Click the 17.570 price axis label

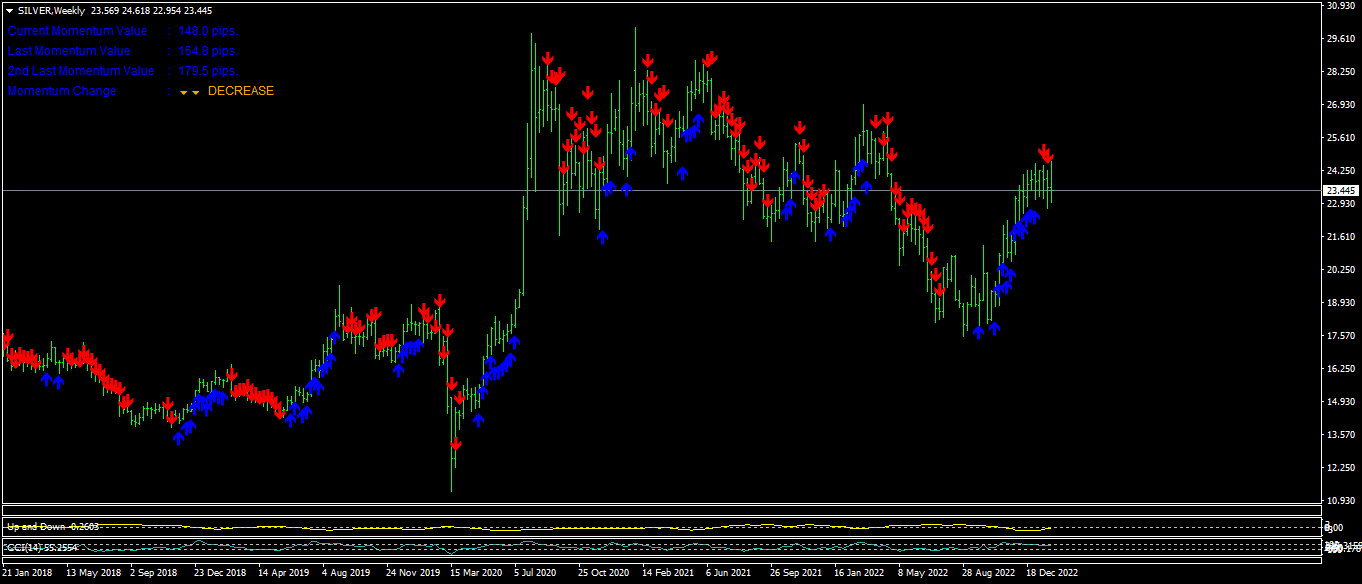1340,336
